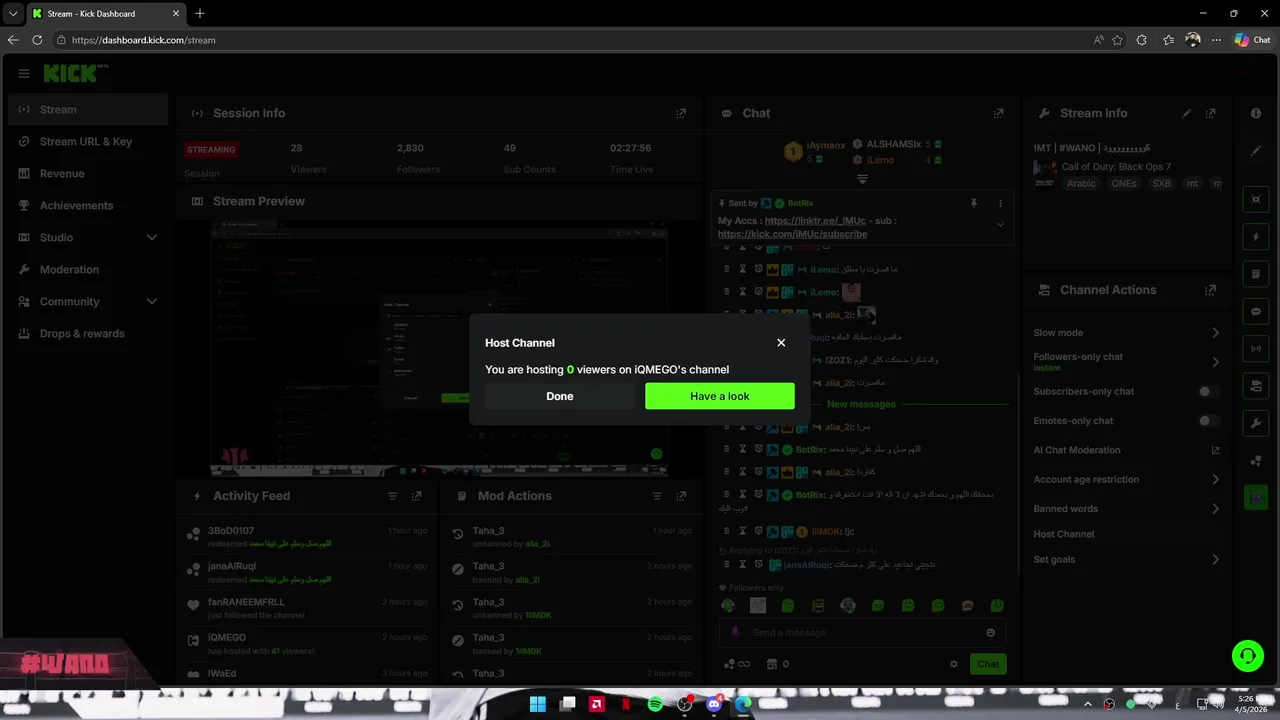This screenshot has width=1280, height=720.
Task: Open Discord from the taskbar
Action: [x=714, y=704]
